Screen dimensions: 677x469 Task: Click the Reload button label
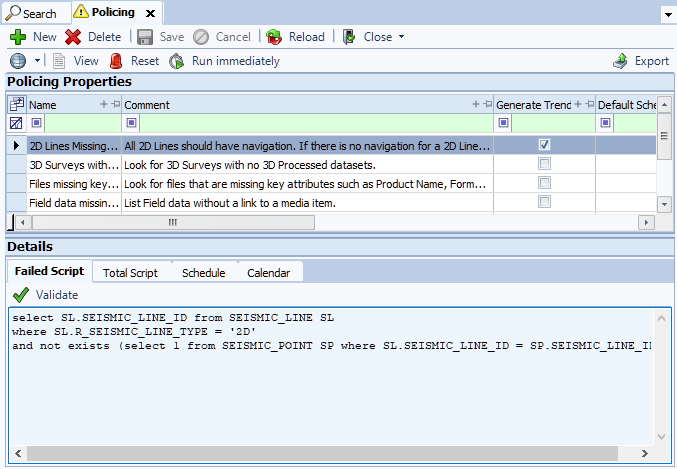pos(307,37)
